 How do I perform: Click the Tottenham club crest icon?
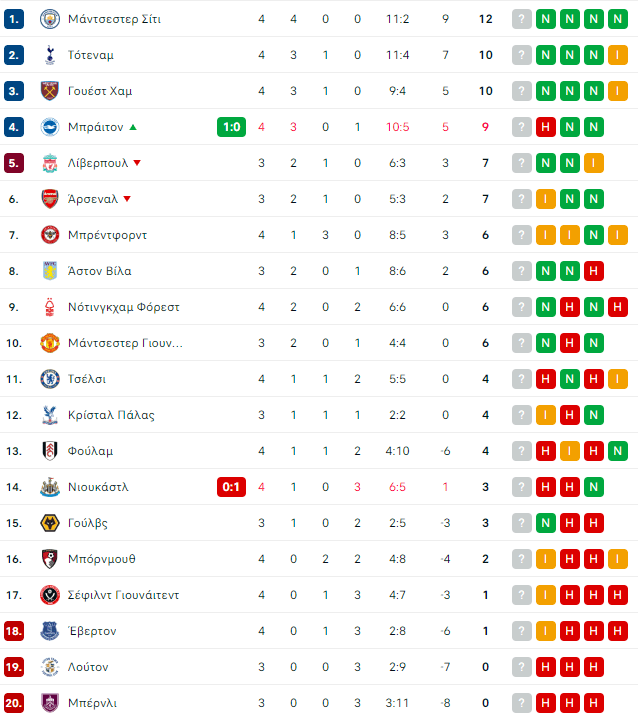point(49,55)
